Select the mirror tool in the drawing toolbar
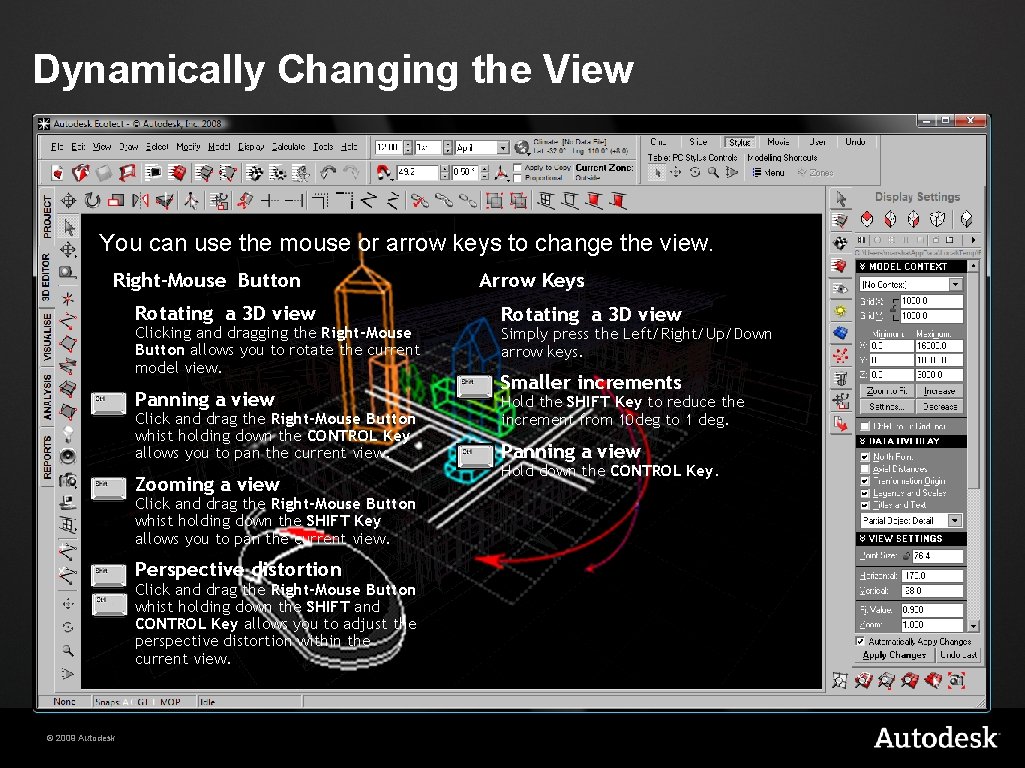The height and width of the screenshot is (768, 1025). coord(141,199)
